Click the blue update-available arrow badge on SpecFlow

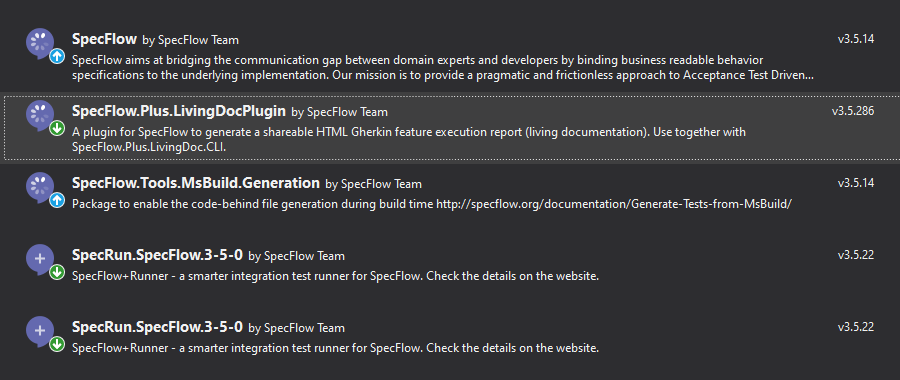click(56, 56)
